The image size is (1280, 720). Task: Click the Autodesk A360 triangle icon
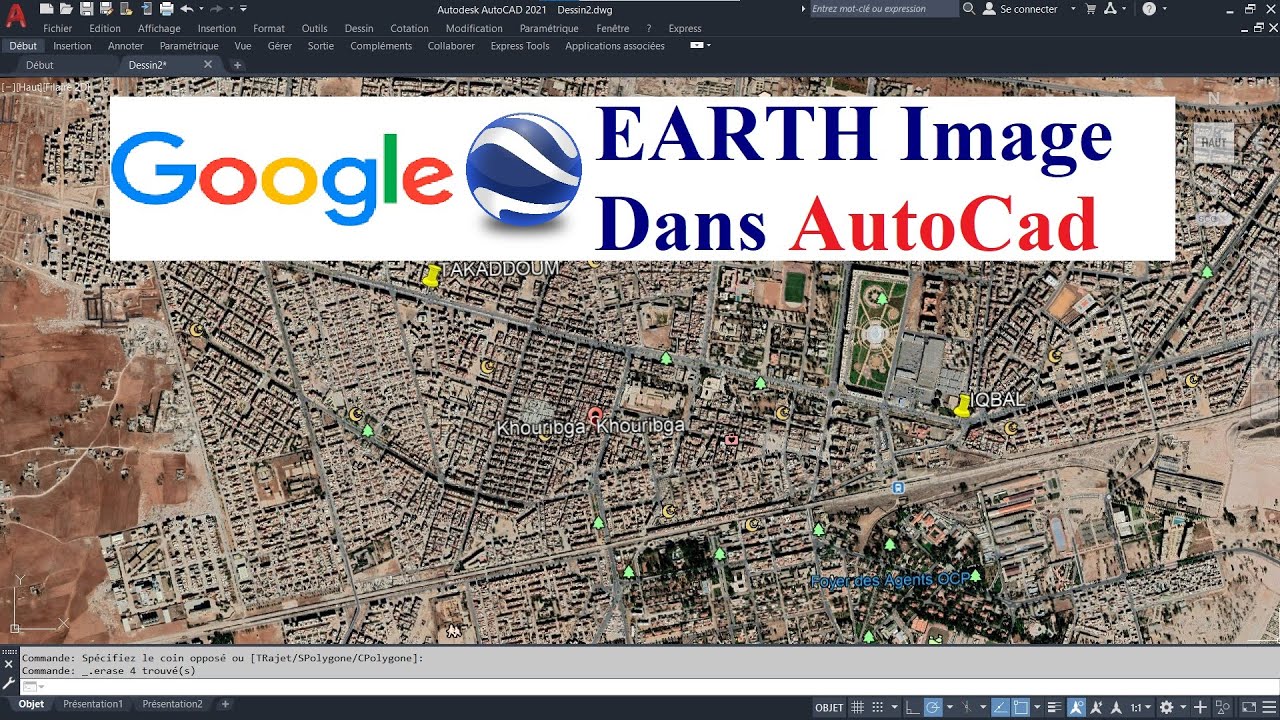(x=1112, y=9)
